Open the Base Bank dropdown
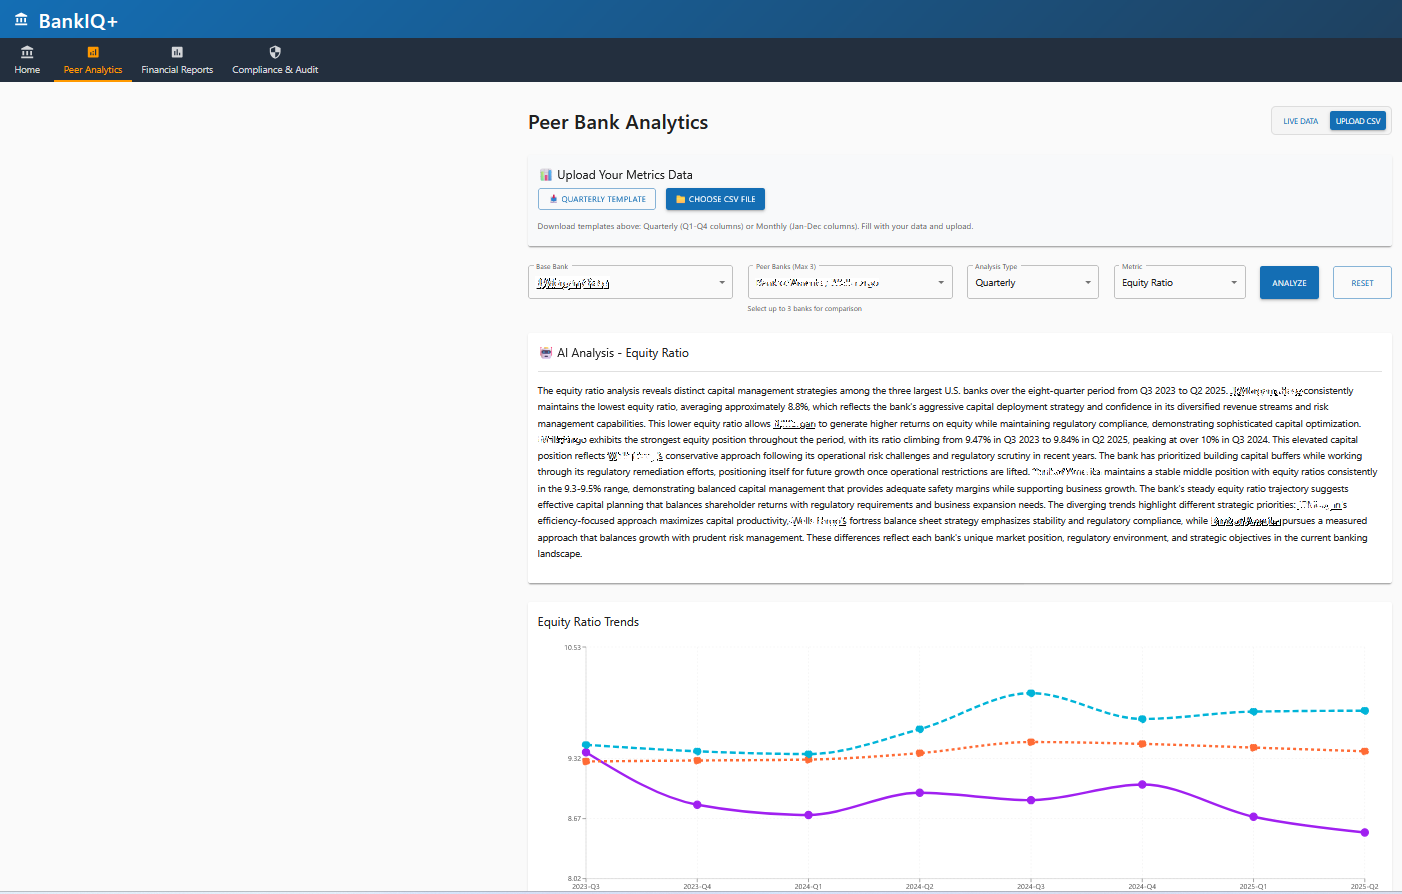Screen dimensions: 1402x894 click(630, 283)
